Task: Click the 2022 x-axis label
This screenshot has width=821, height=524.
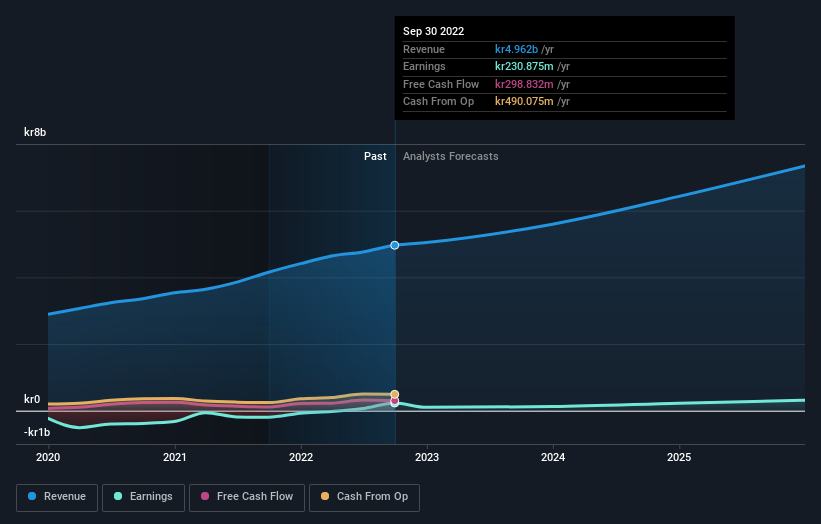Action: tap(301, 457)
